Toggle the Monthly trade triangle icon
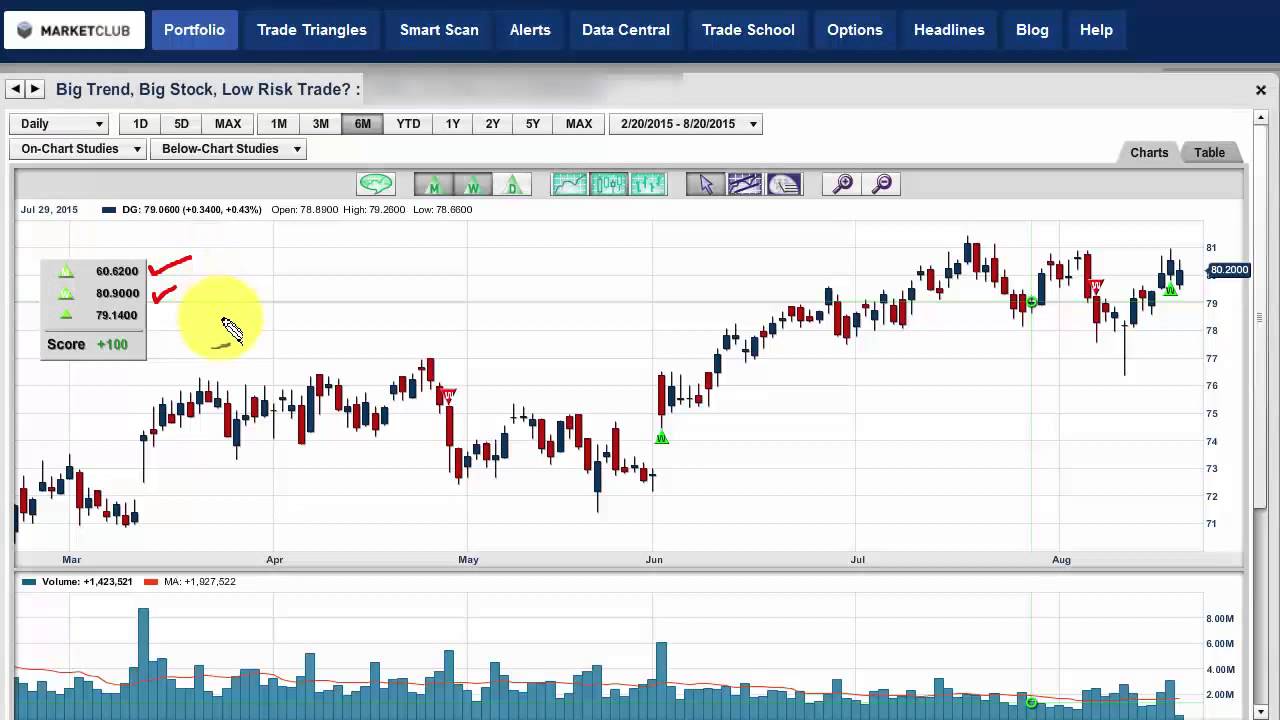This screenshot has width=1280, height=720. [434, 184]
